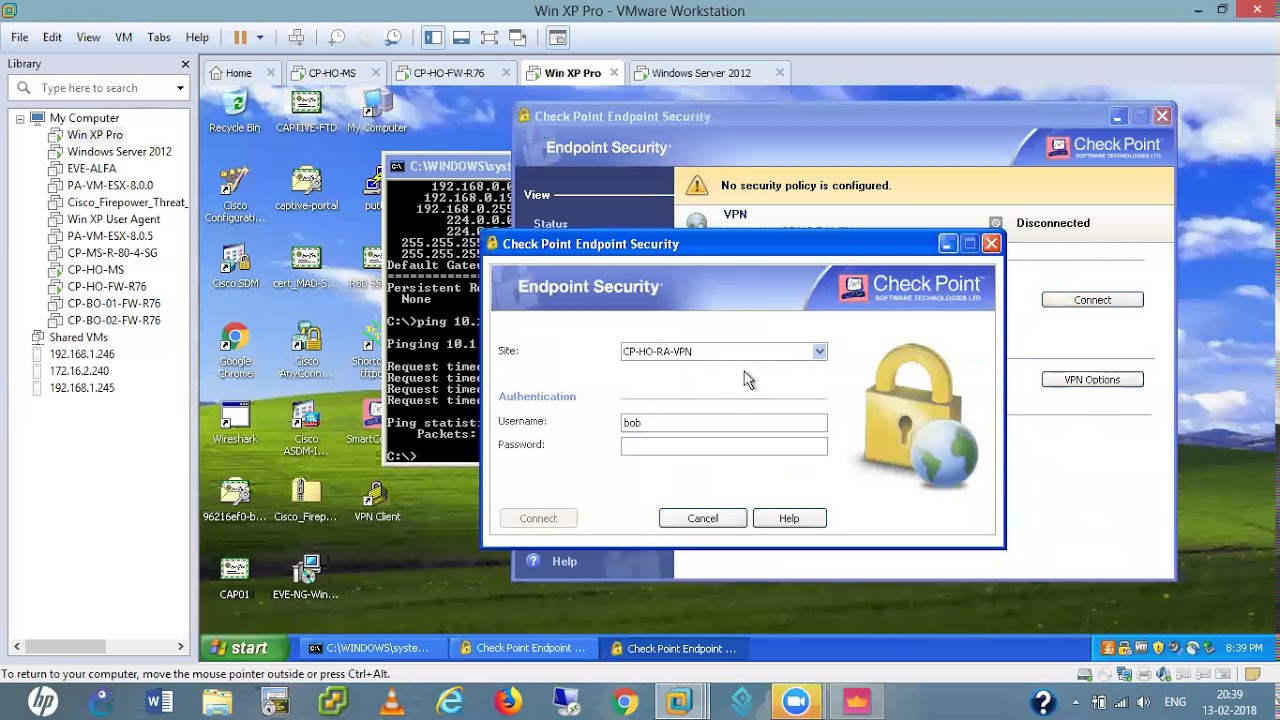Open VMware VM menu
This screenshot has height=720, width=1280.
(124, 38)
